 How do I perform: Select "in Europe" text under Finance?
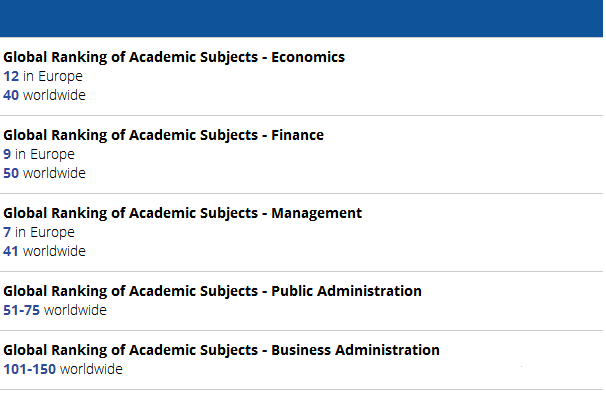coord(45,154)
